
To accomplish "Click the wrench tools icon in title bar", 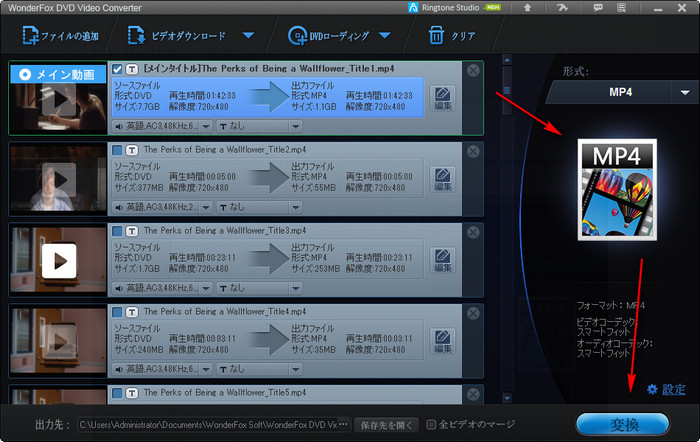I will tap(562, 8).
